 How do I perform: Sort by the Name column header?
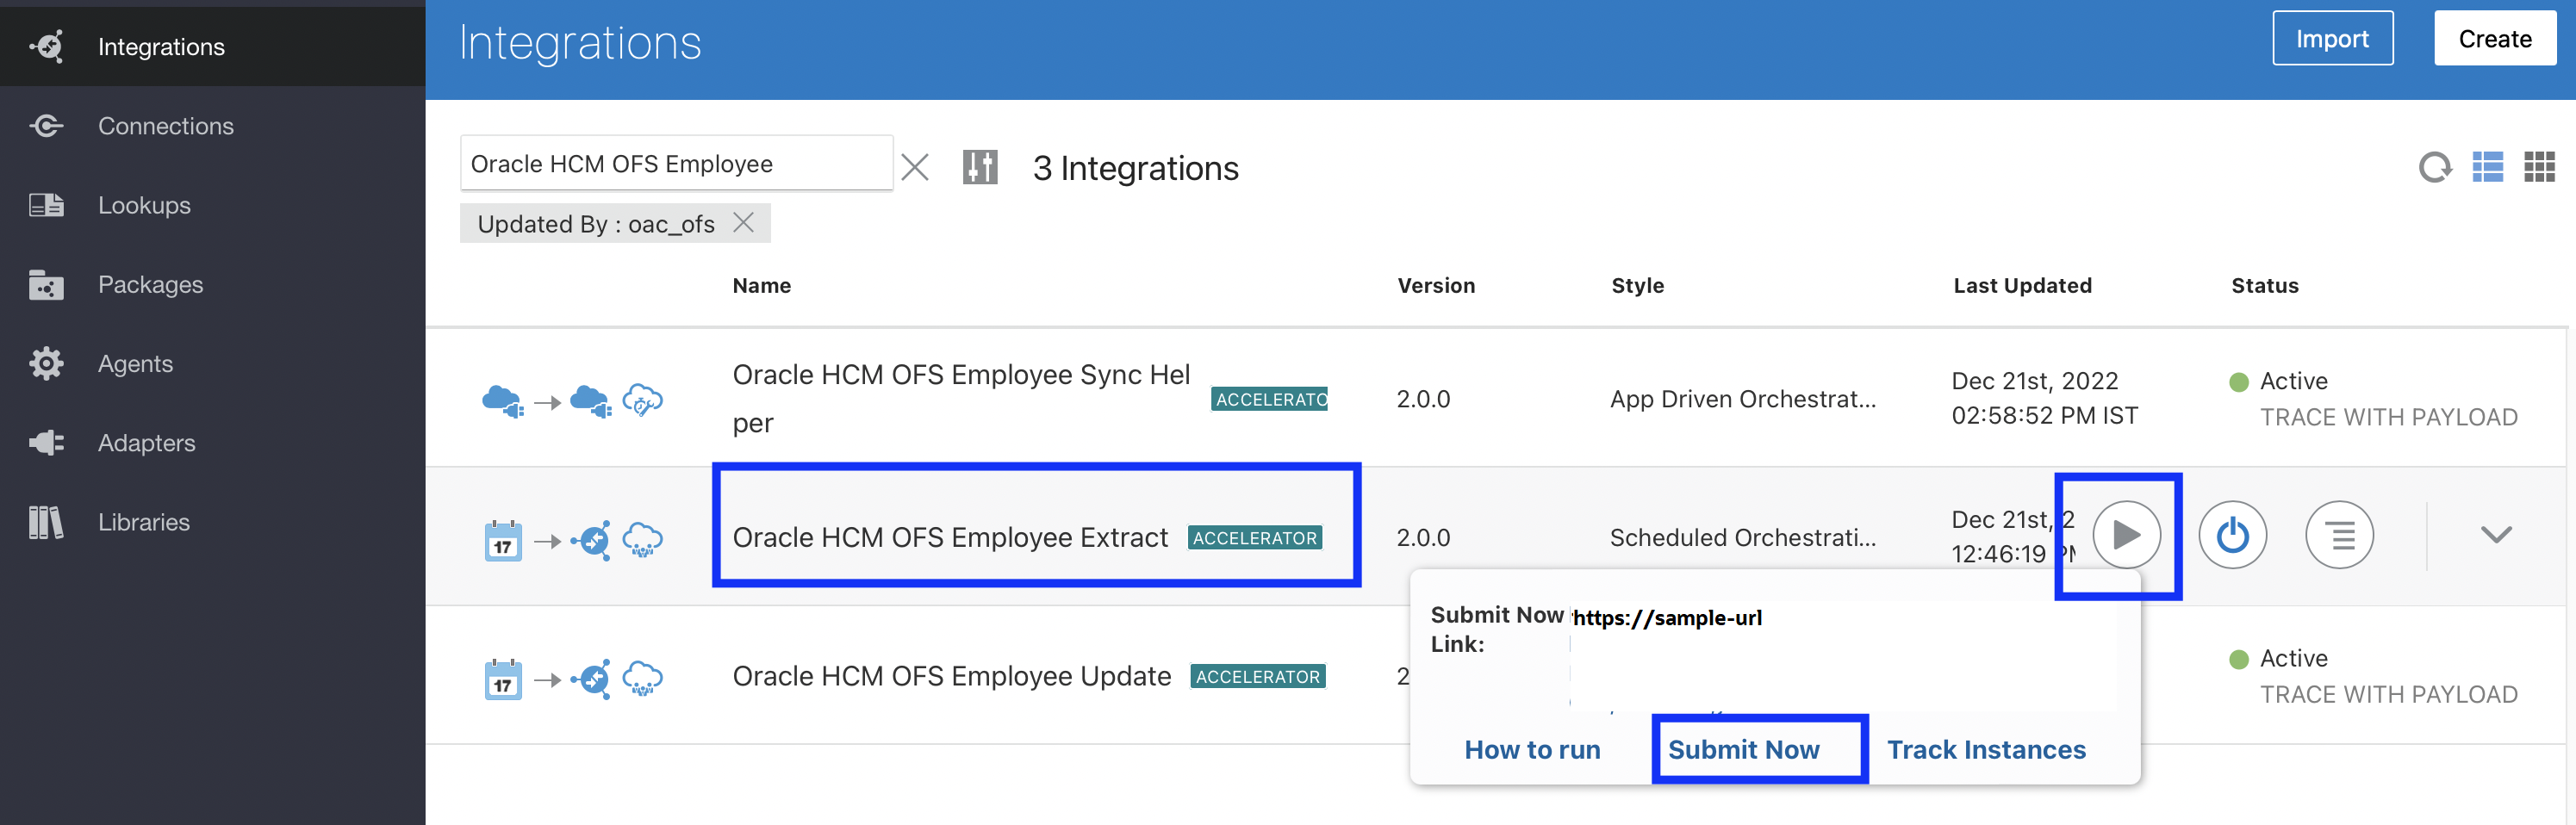[x=761, y=285]
